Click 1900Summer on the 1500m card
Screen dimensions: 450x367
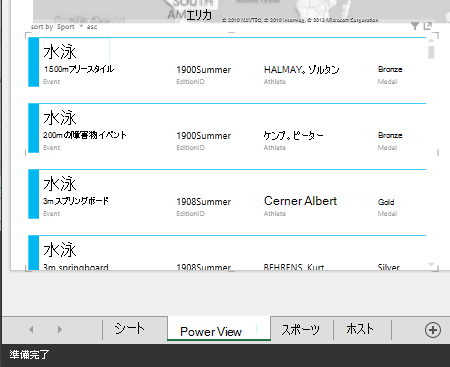pyautogui.click(x=204, y=70)
